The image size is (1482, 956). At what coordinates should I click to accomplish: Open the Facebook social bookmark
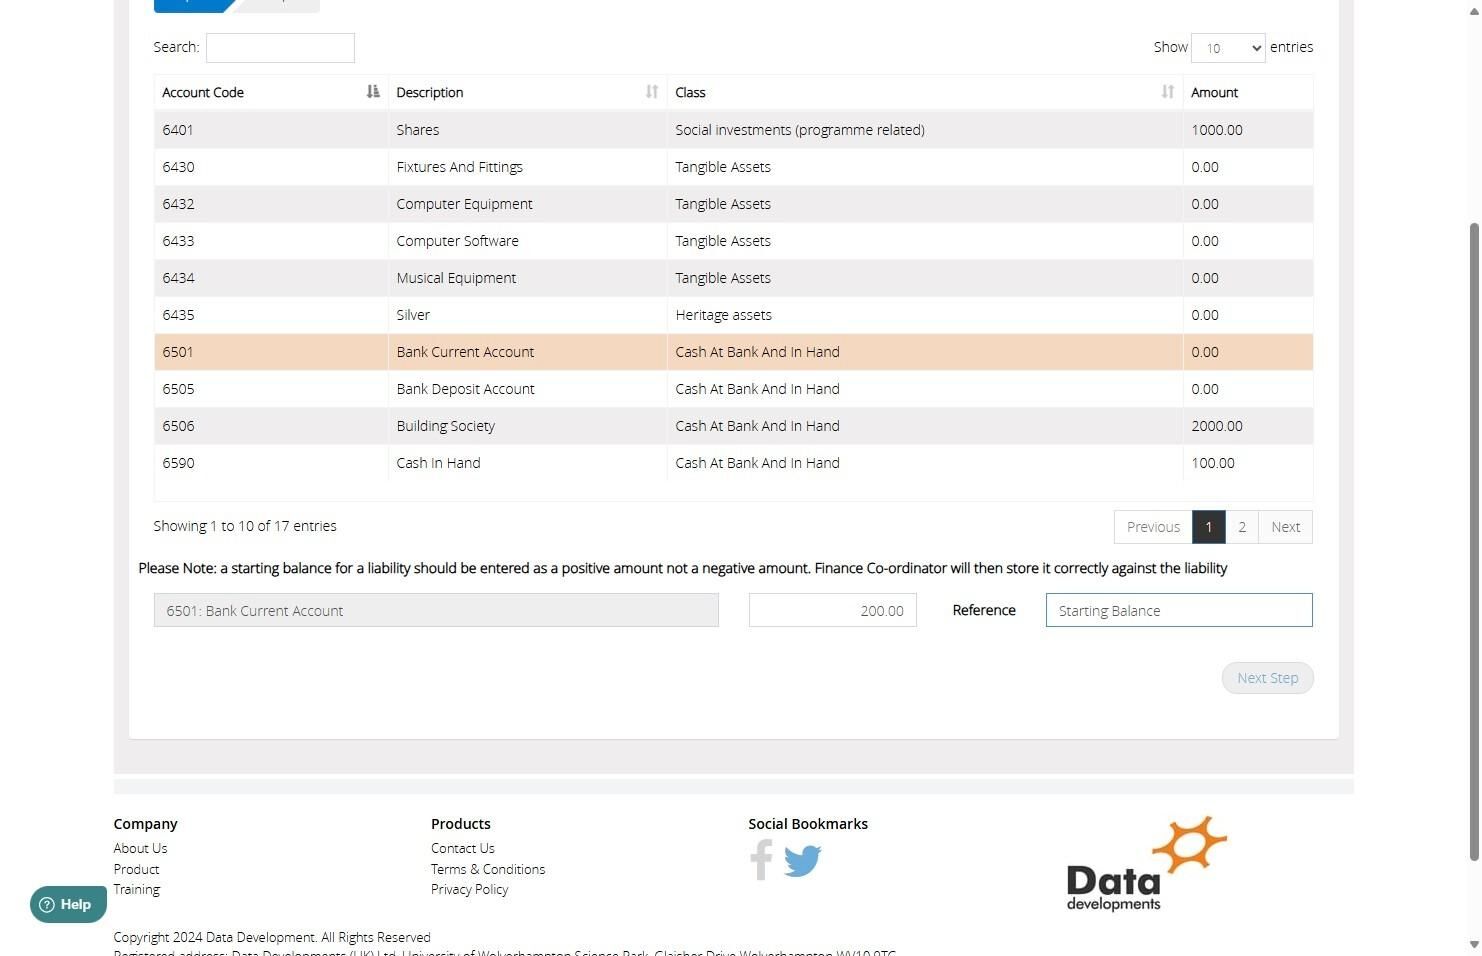(761, 860)
